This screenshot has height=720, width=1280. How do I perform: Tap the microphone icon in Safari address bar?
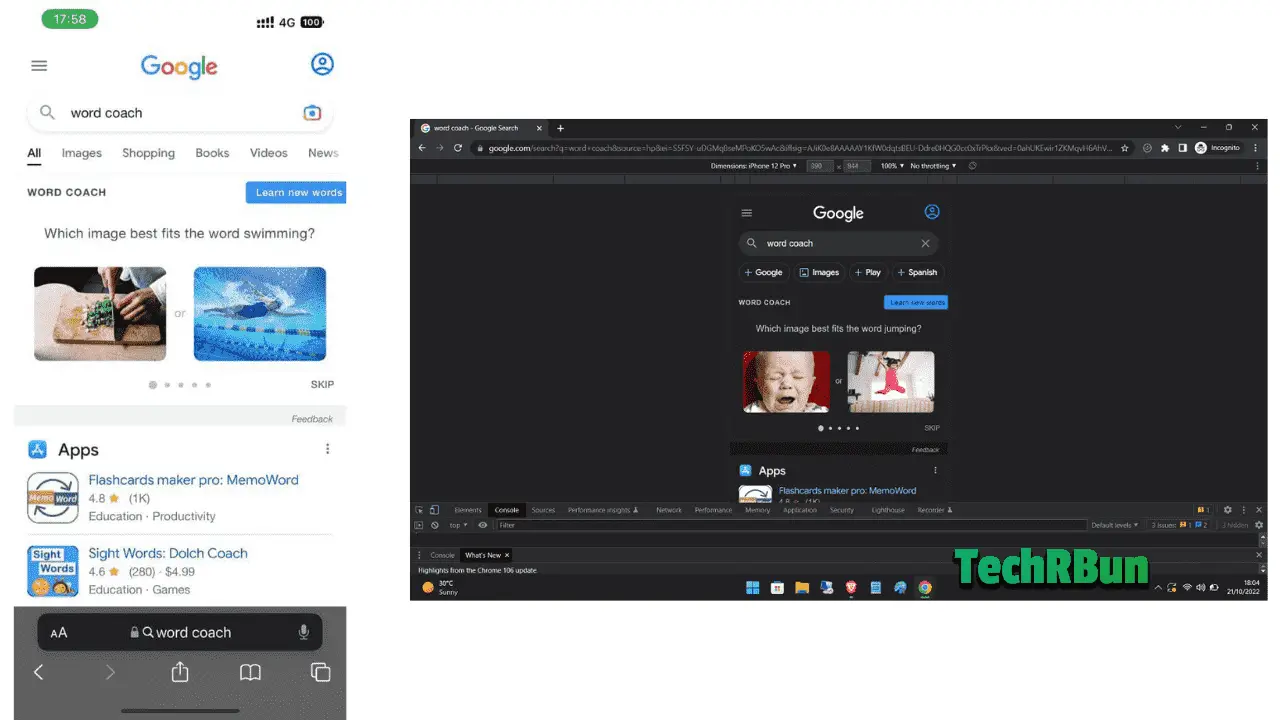coord(304,632)
